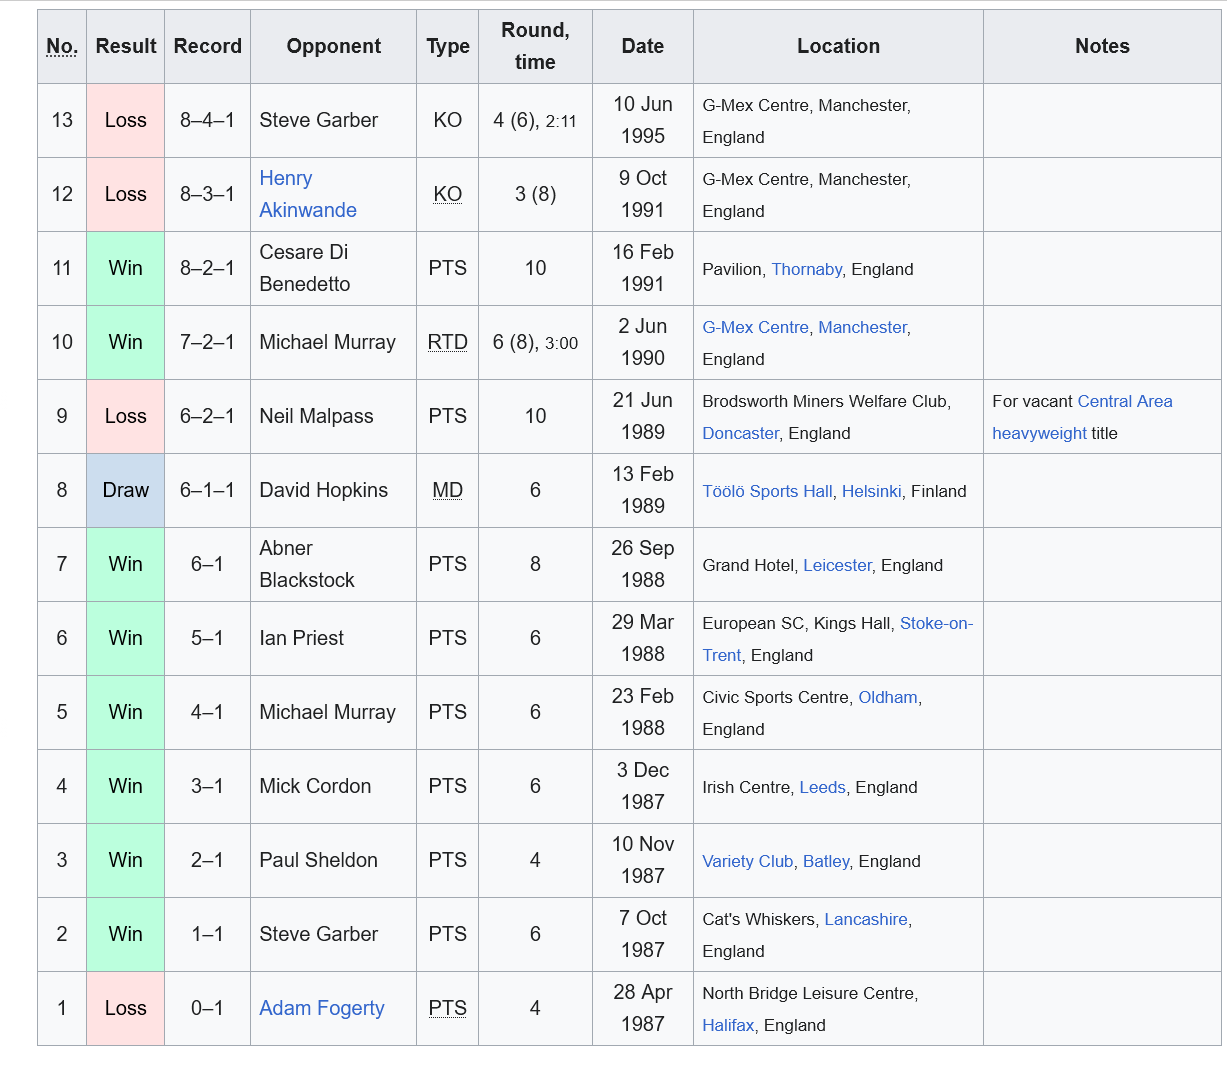Follow the Batley link

tap(826, 861)
